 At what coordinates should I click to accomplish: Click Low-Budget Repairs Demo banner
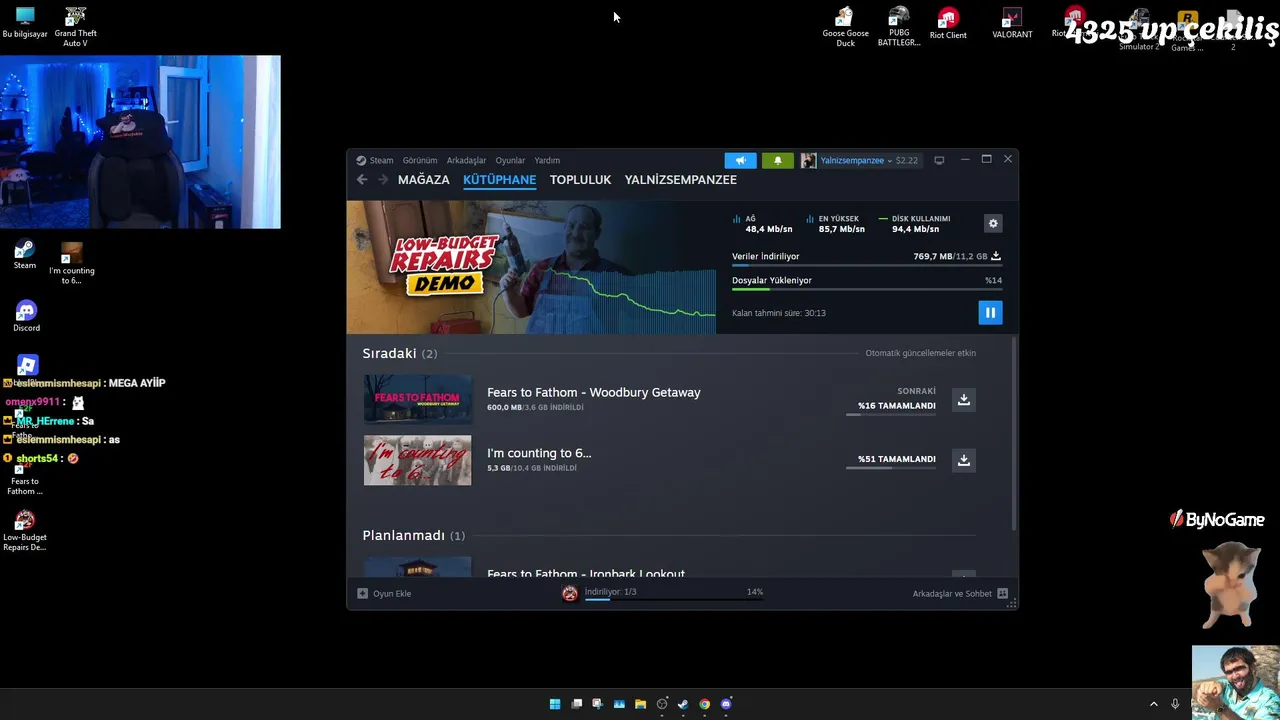point(531,267)
